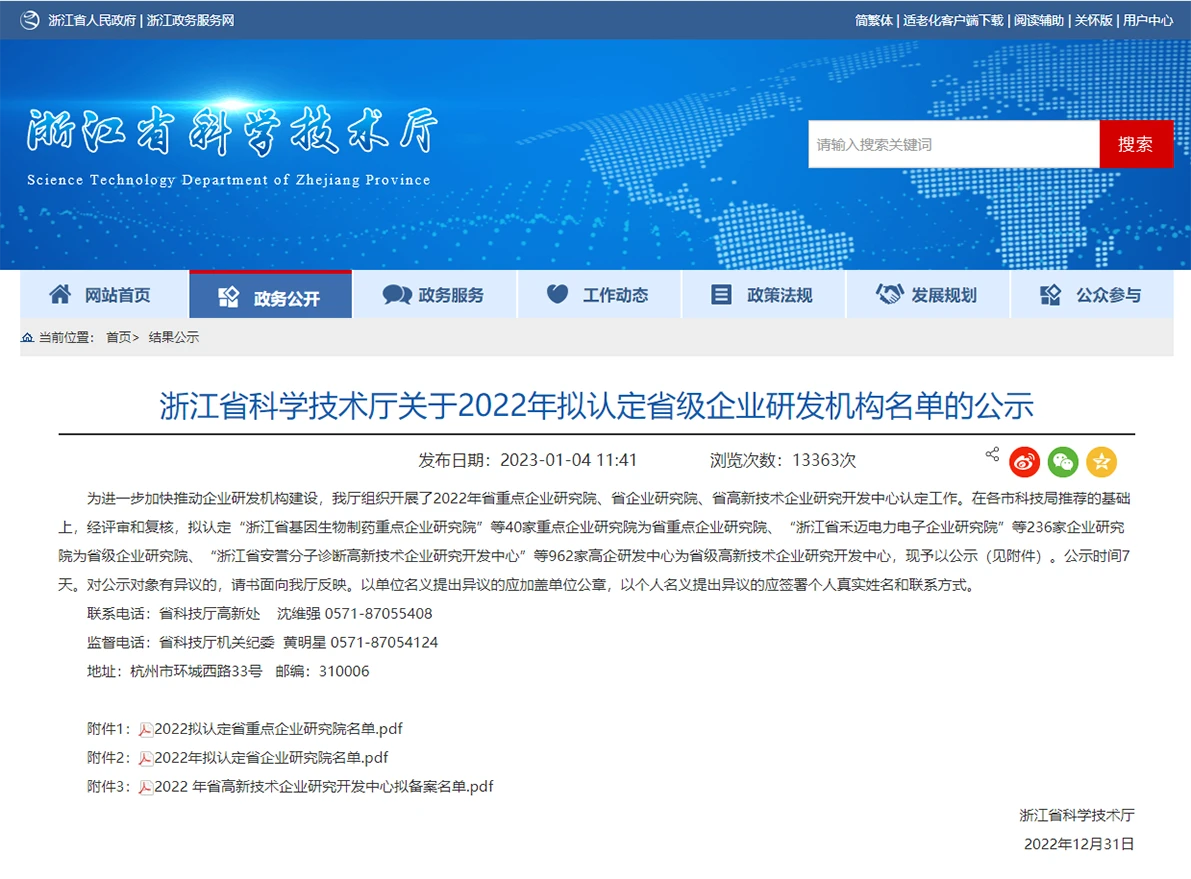Click the generic share icon
Image resolution: width=1191 pixels, height=879 pixels.
pyautogui.click(x=992, y=453)
